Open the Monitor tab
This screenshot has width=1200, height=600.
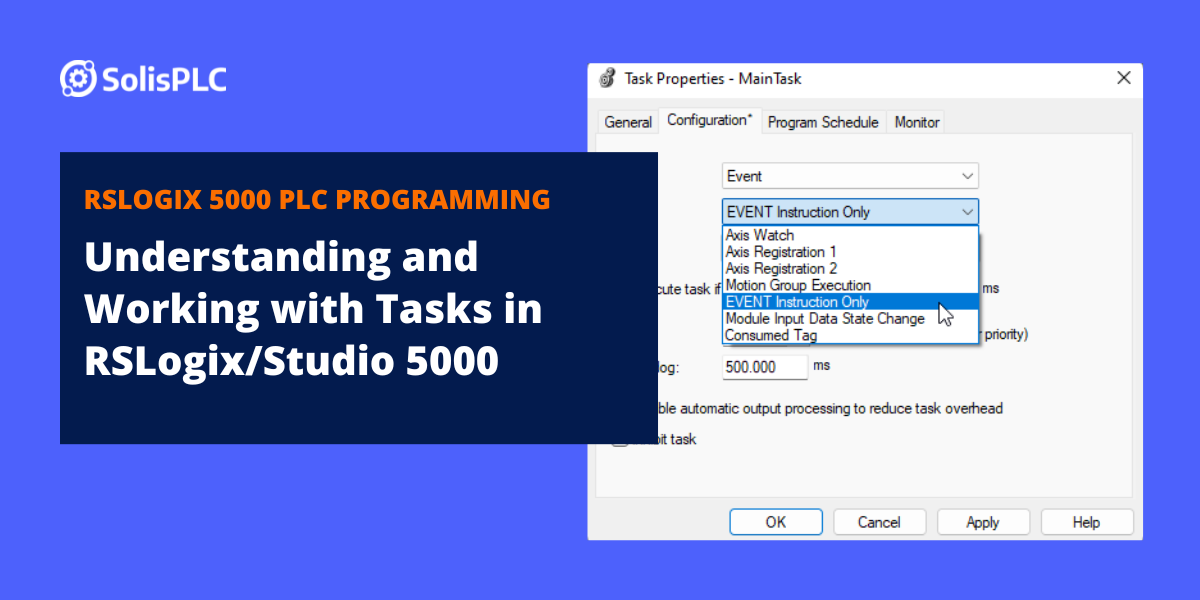tap(915, 121)
